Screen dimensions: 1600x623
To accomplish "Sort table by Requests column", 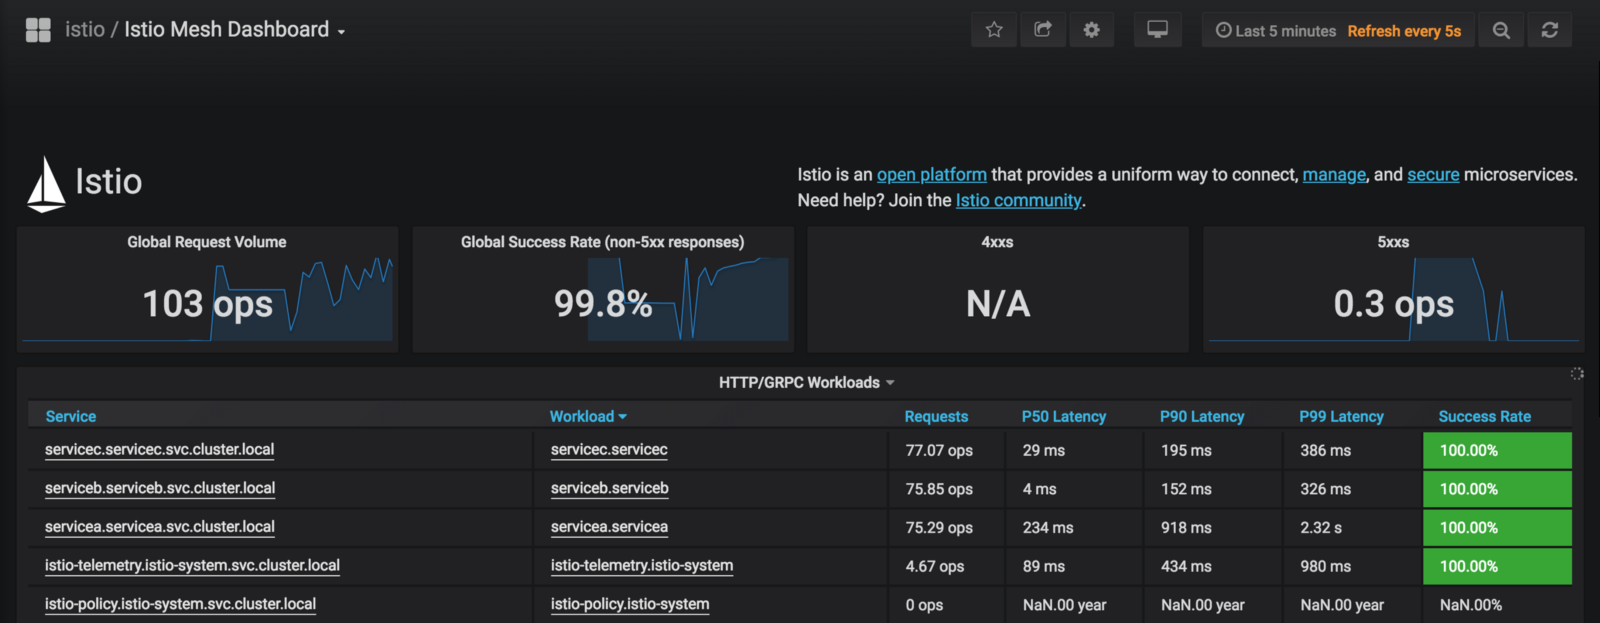I will click(936, 416).
